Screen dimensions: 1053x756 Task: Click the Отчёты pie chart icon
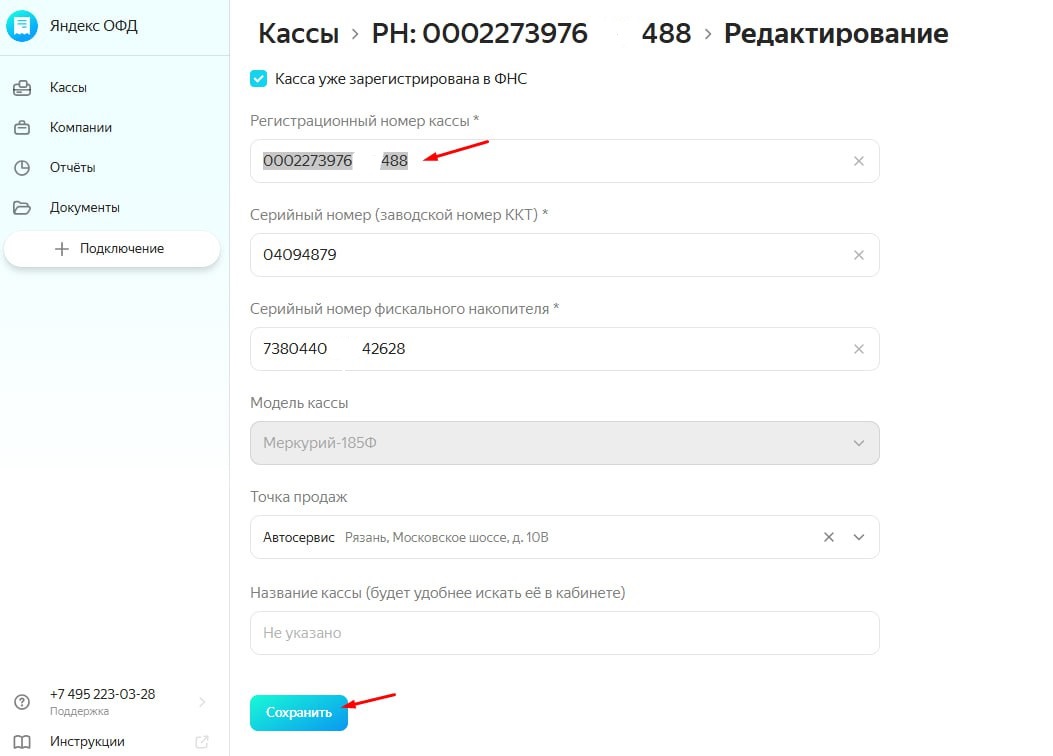[22, 168]
